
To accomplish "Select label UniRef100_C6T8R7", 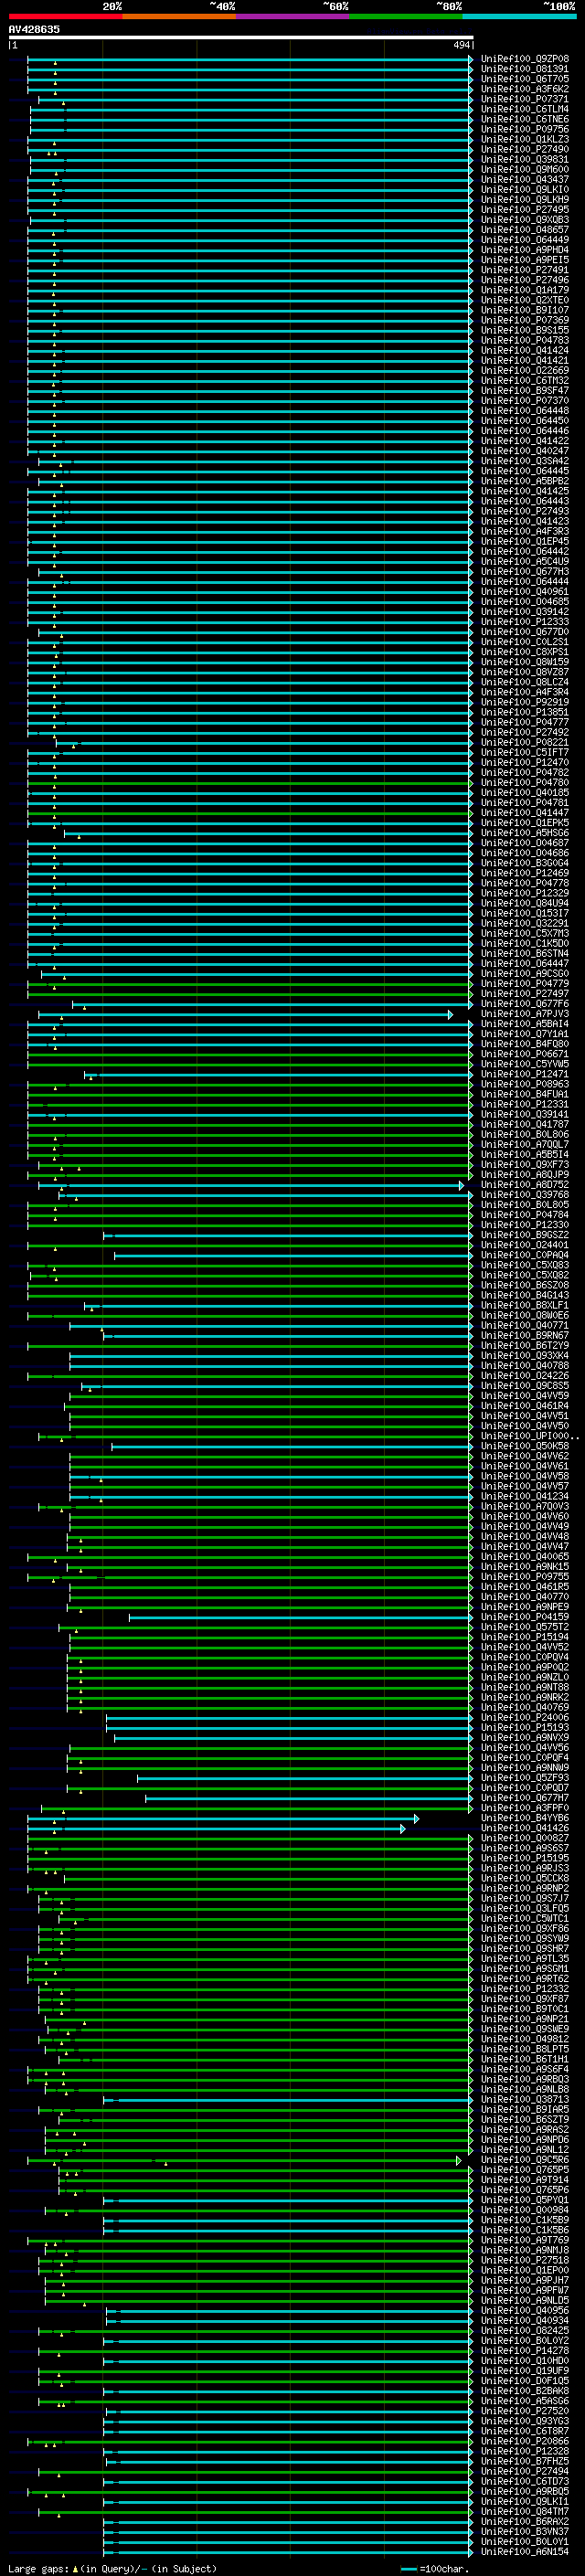I will point(525,2431).
